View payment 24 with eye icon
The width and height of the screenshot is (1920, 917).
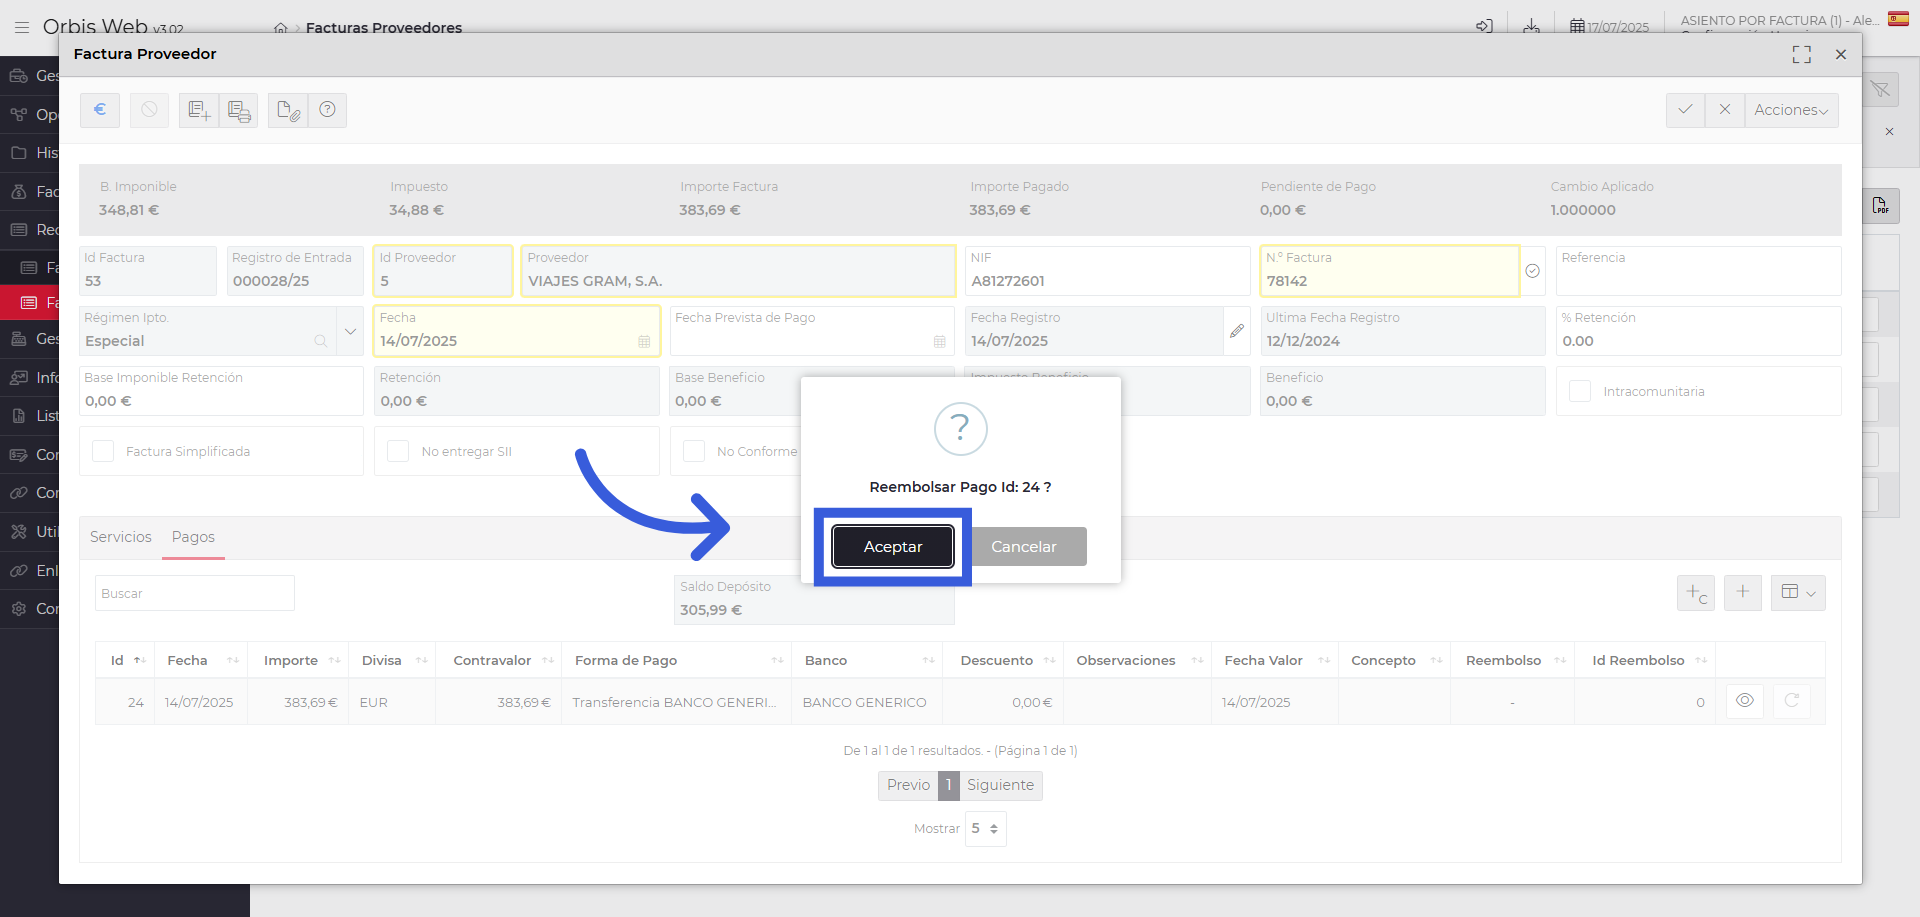click(1744, 701)
